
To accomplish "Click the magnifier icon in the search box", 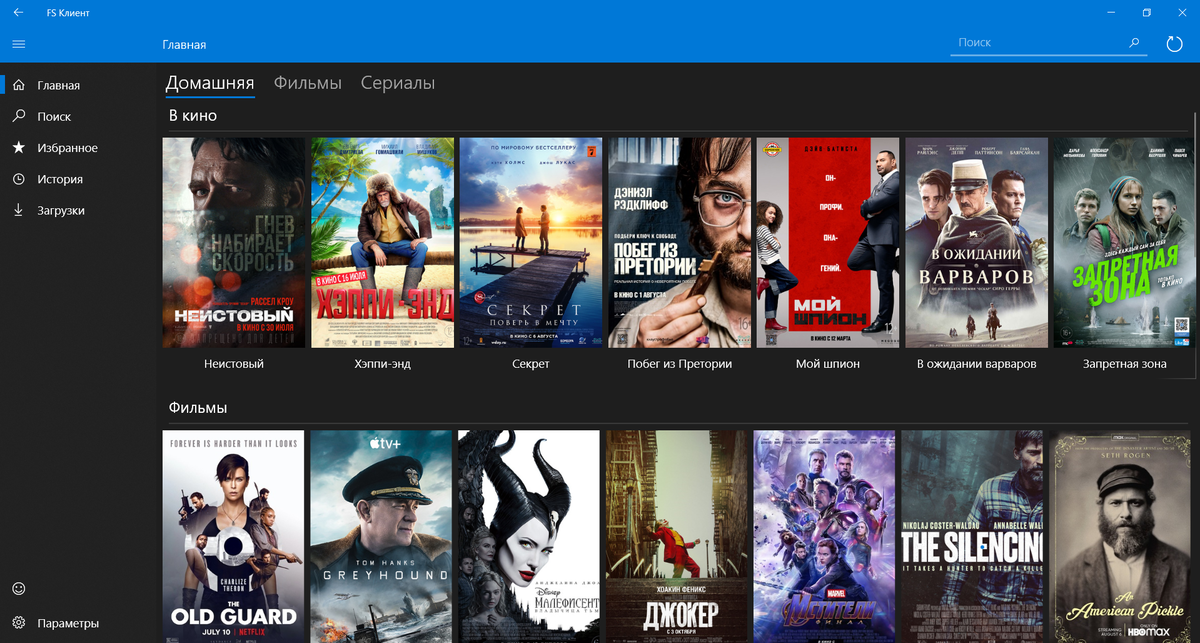I will tap(1134, 43).
